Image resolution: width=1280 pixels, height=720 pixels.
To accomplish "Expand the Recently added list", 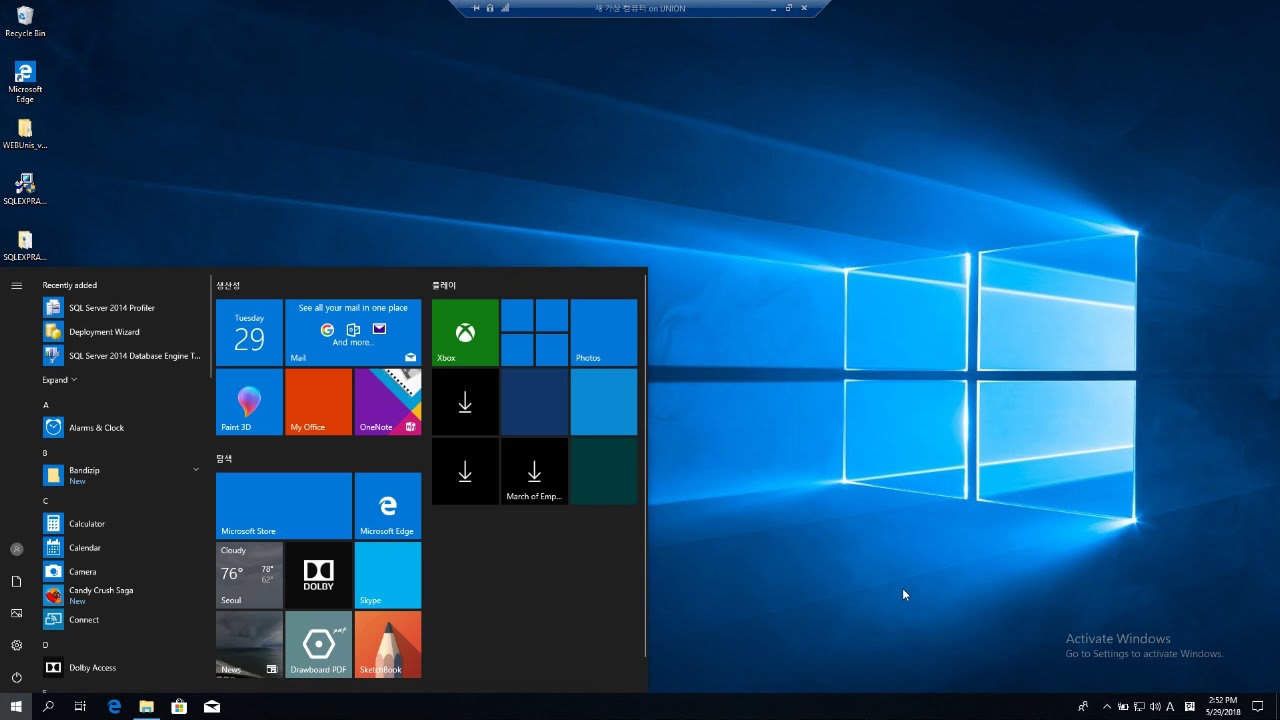I will click(59, 380).
